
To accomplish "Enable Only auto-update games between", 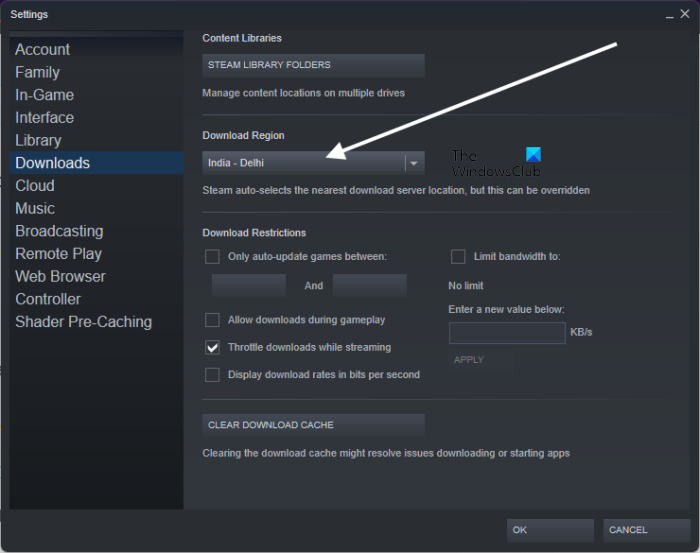I will 212,256.
